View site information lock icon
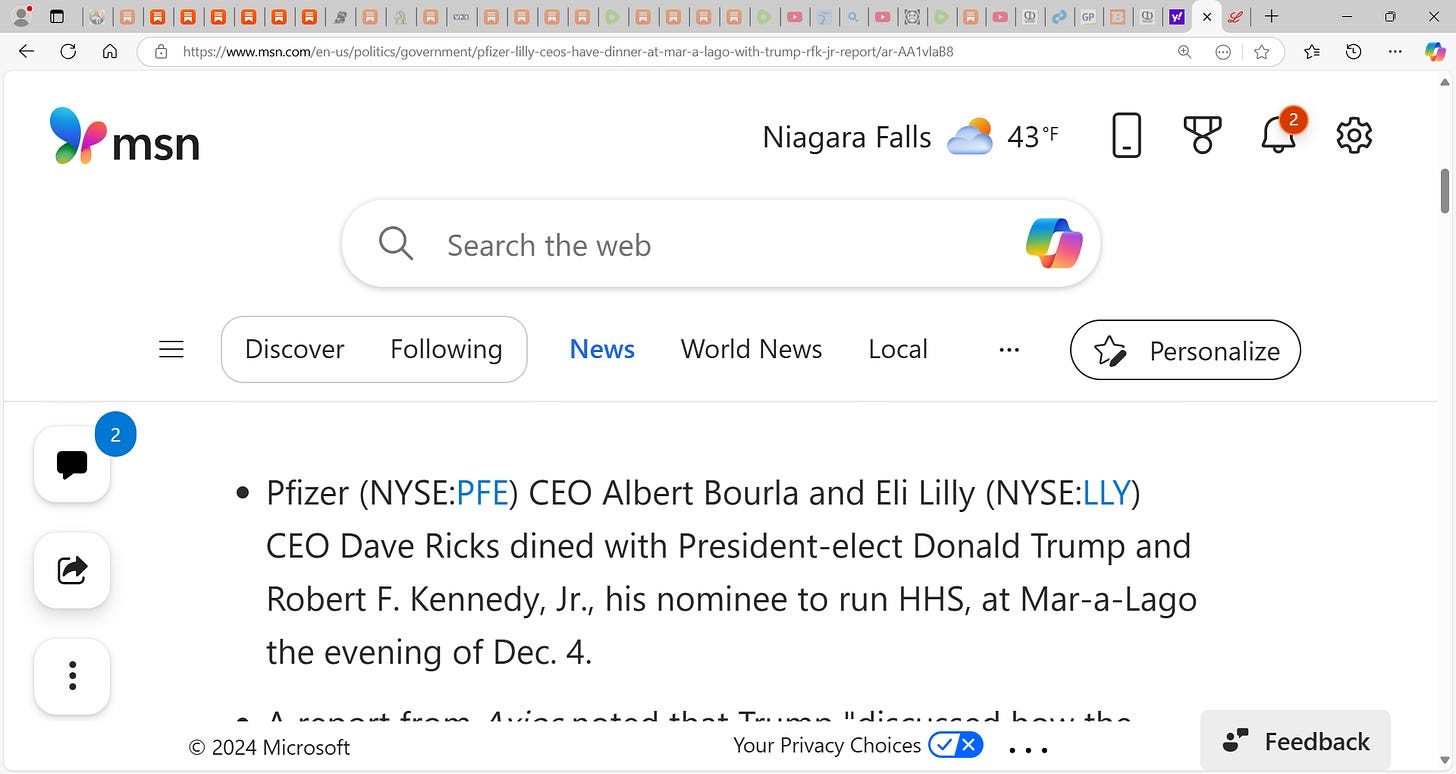Screen dimensions: 1456x774 (160, 52)
